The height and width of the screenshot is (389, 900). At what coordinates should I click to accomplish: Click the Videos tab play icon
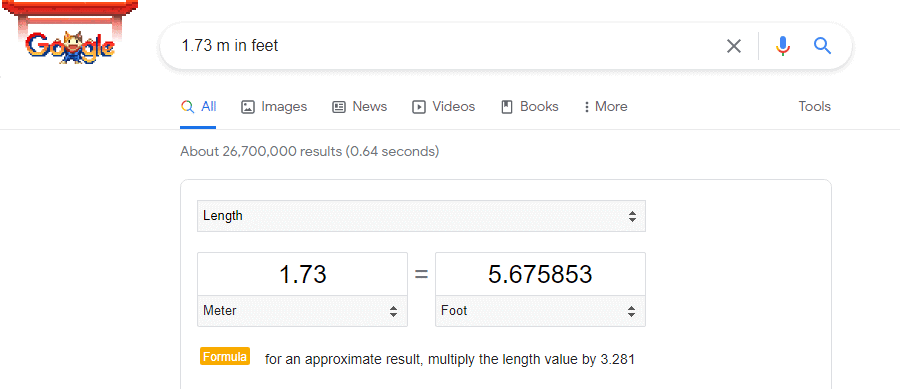pos(419,107)
